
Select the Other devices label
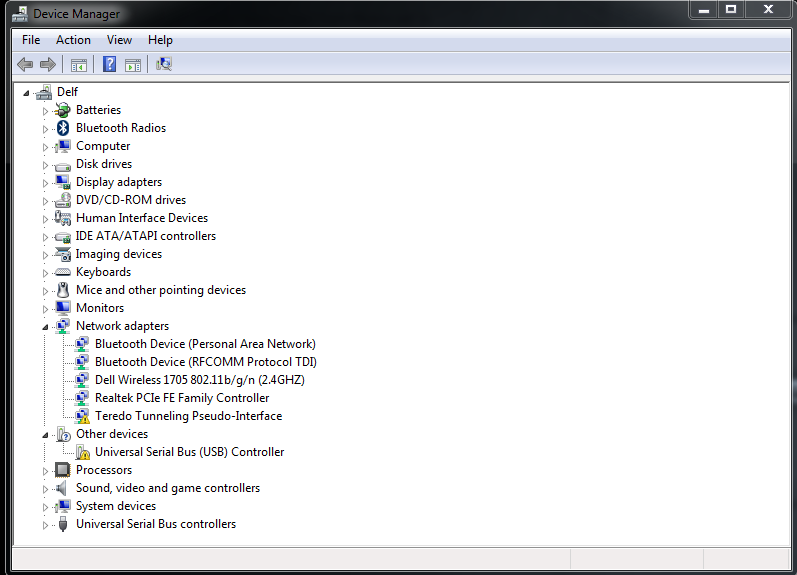112,434
